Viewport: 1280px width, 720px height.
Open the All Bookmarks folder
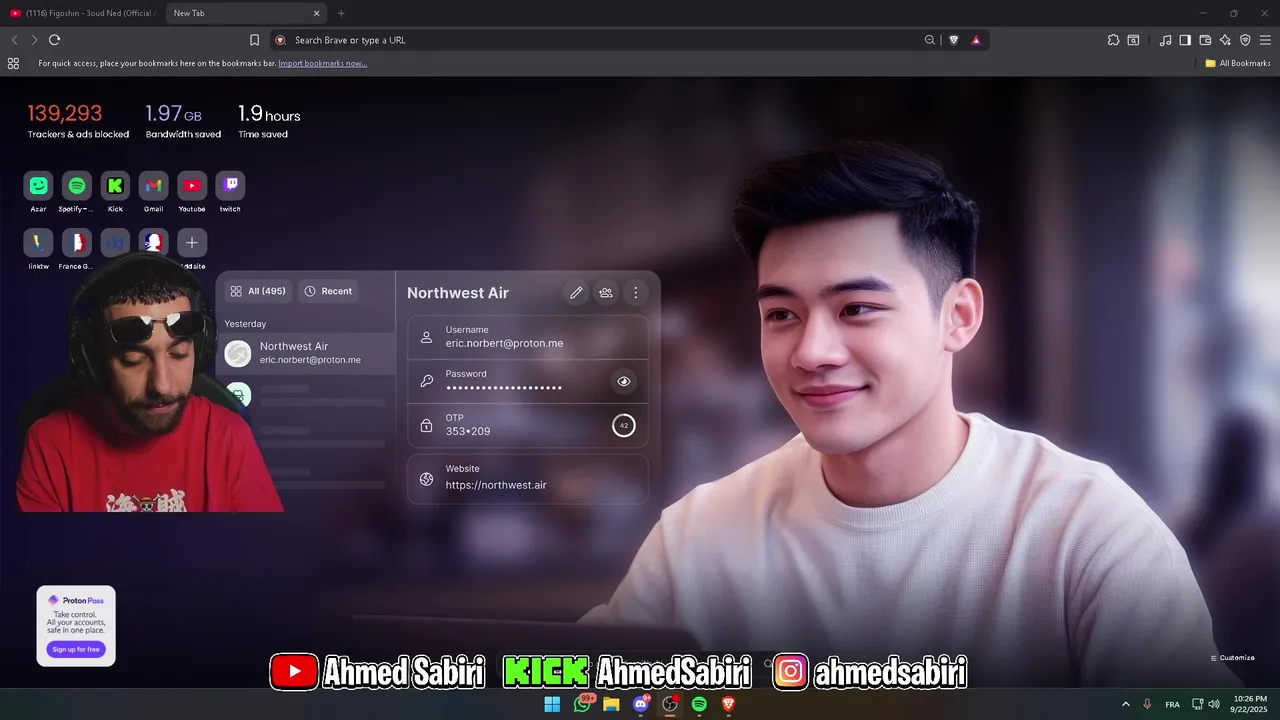point(1237,63)
